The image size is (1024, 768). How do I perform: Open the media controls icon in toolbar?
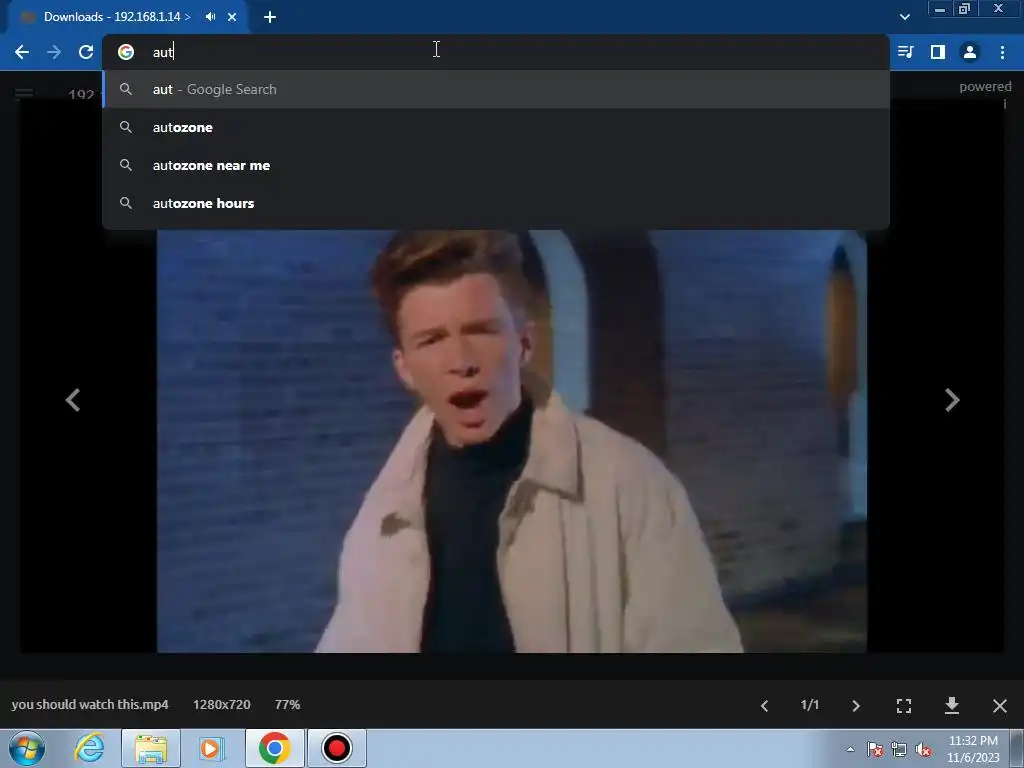[905, 52]
